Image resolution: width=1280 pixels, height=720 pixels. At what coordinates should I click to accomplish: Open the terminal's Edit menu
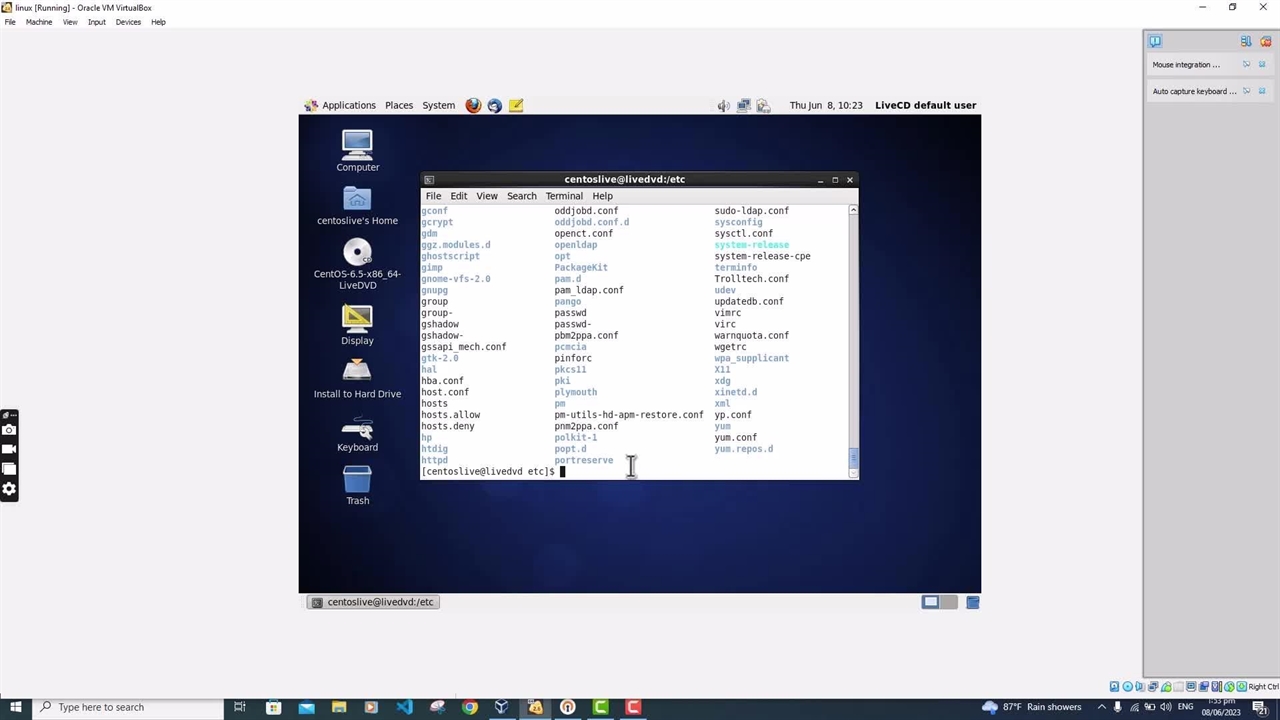pos(458,196)
